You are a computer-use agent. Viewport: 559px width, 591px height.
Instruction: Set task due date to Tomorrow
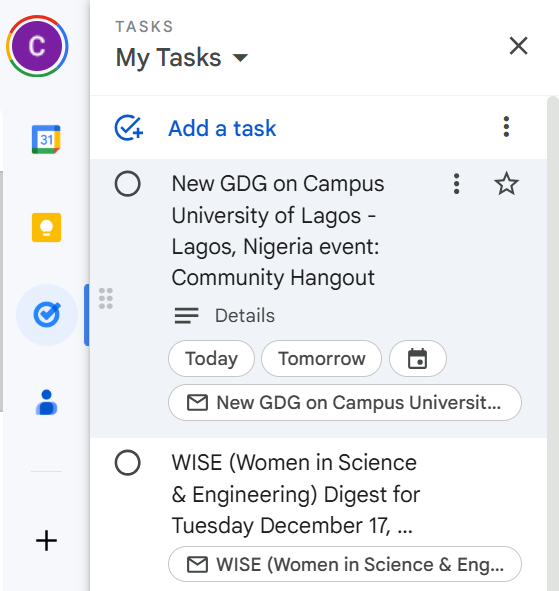pyautogui.click(x=322, y=358)
